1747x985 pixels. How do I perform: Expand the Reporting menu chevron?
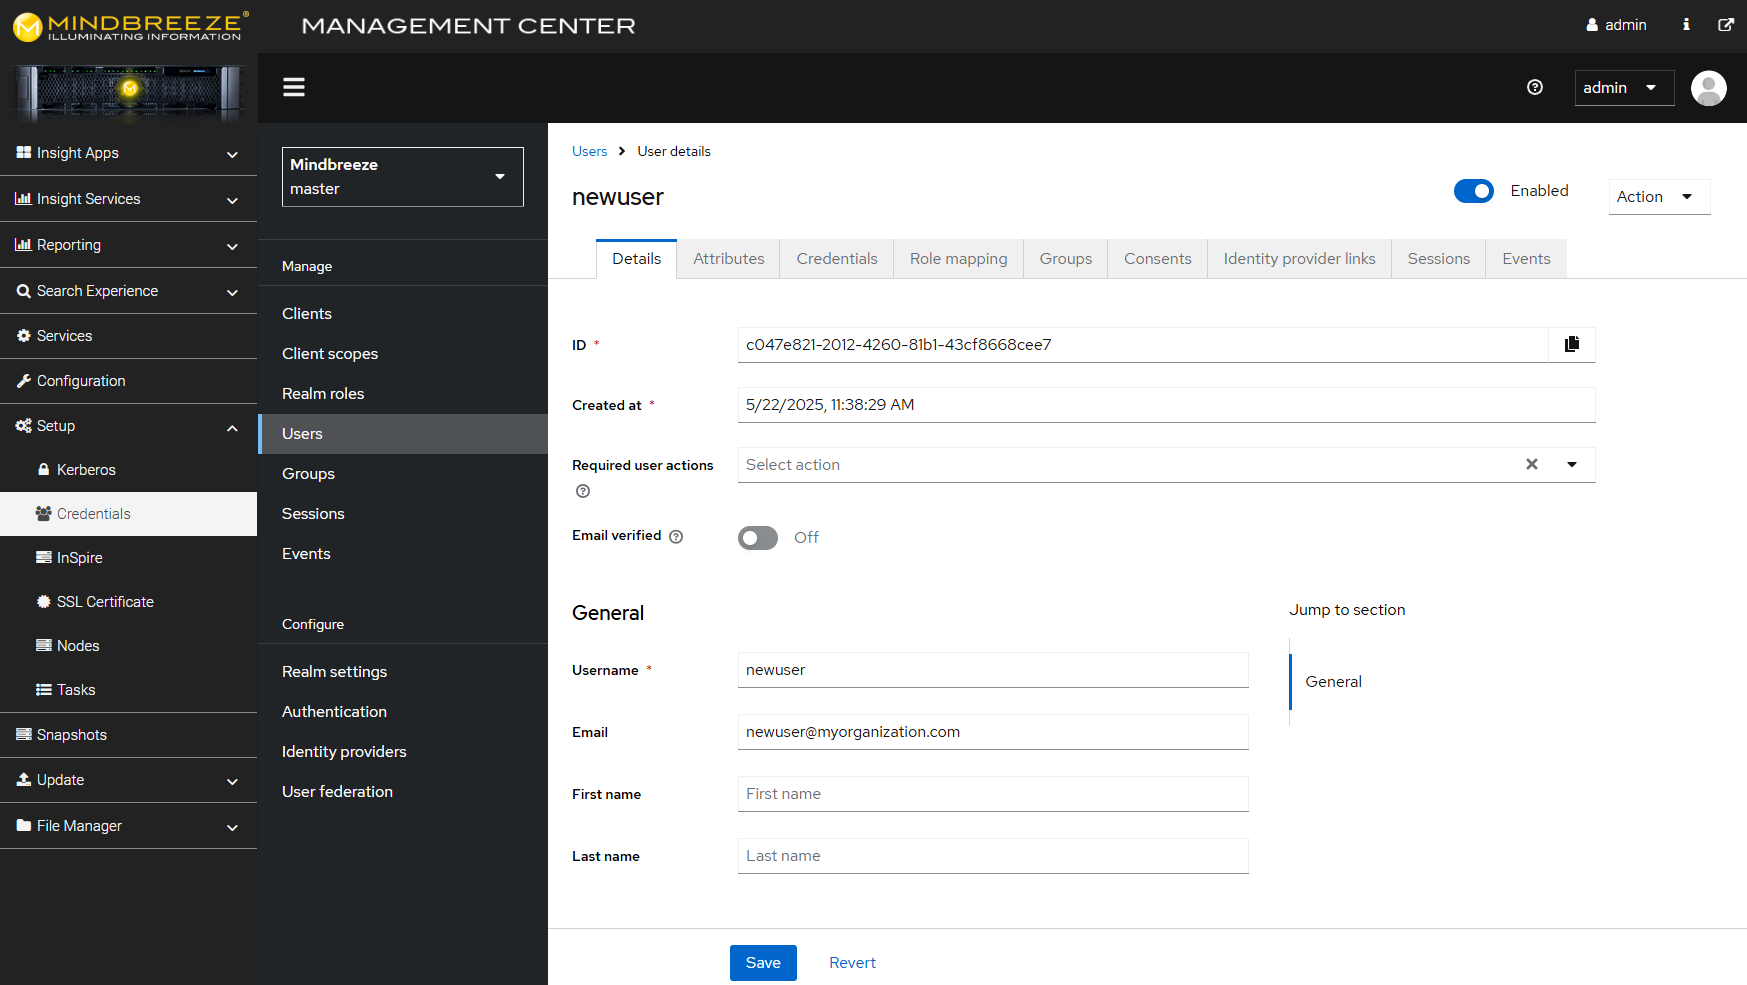tap(232, 246)
